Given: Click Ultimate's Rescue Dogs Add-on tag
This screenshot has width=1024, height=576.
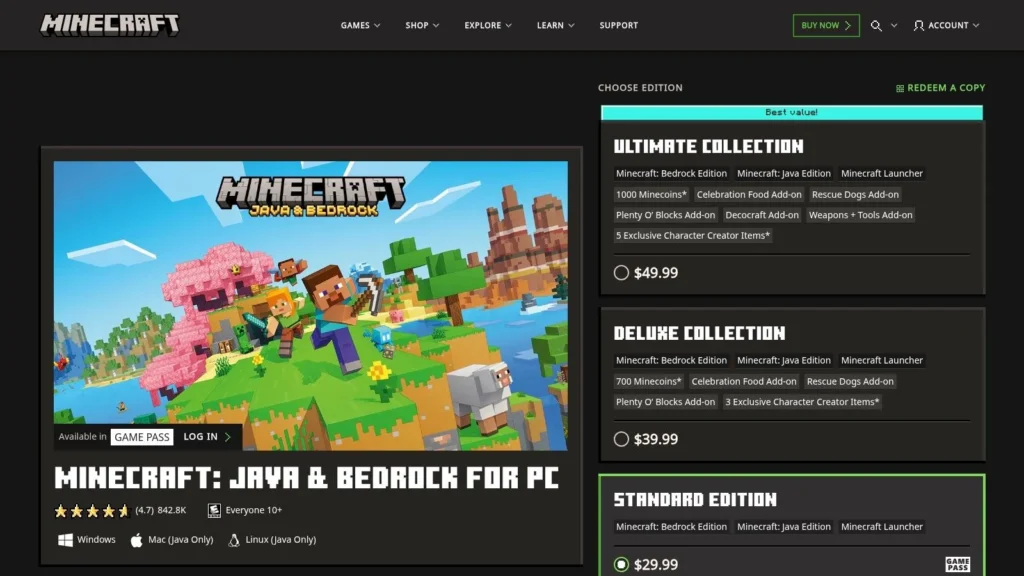Looking at the screenshot, I should (855, 194).
